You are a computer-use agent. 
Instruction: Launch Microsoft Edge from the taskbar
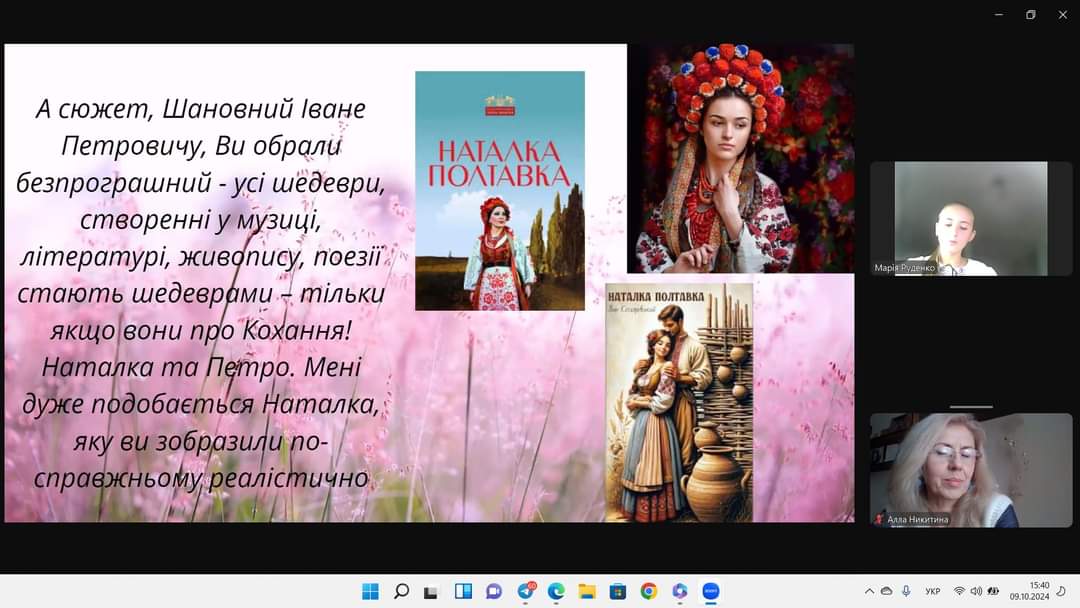[x=556, y=591]
